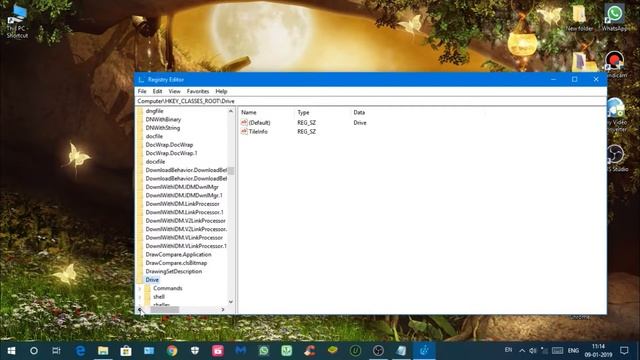This screenshot has width=640, height=360.
Task: Click the shell folder icon
Action: pyautogui.click(x=147, y=297)
